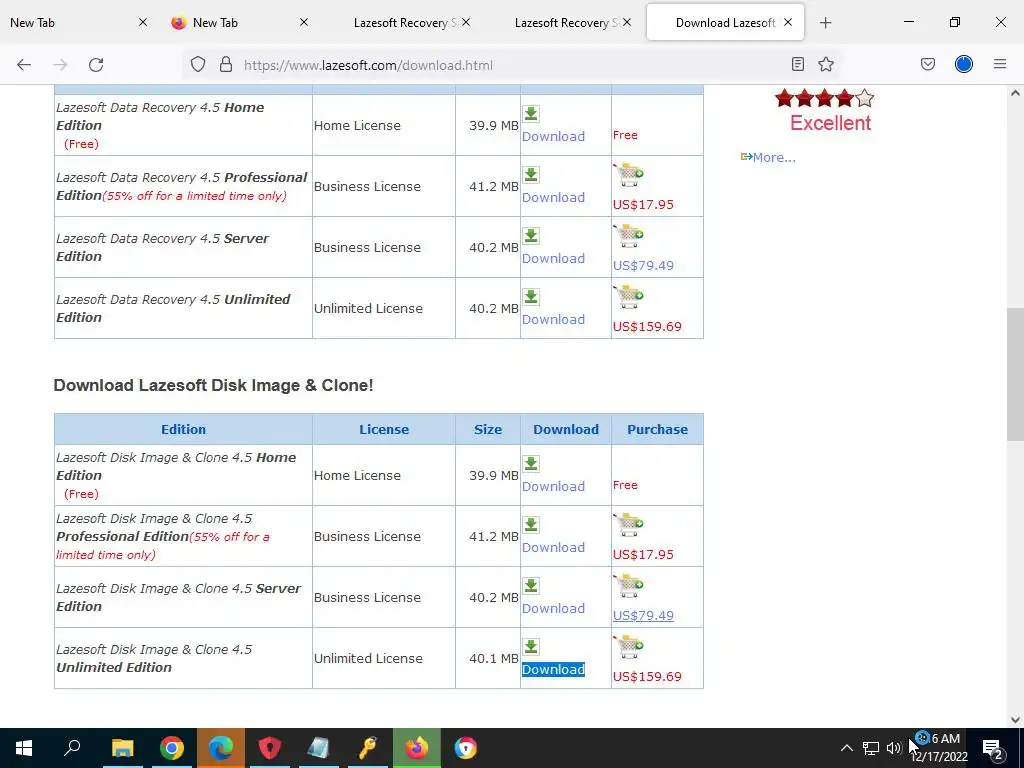Close the Download Lazesoft tab
The image size is (1024, 768).
[x=788, y=23]
